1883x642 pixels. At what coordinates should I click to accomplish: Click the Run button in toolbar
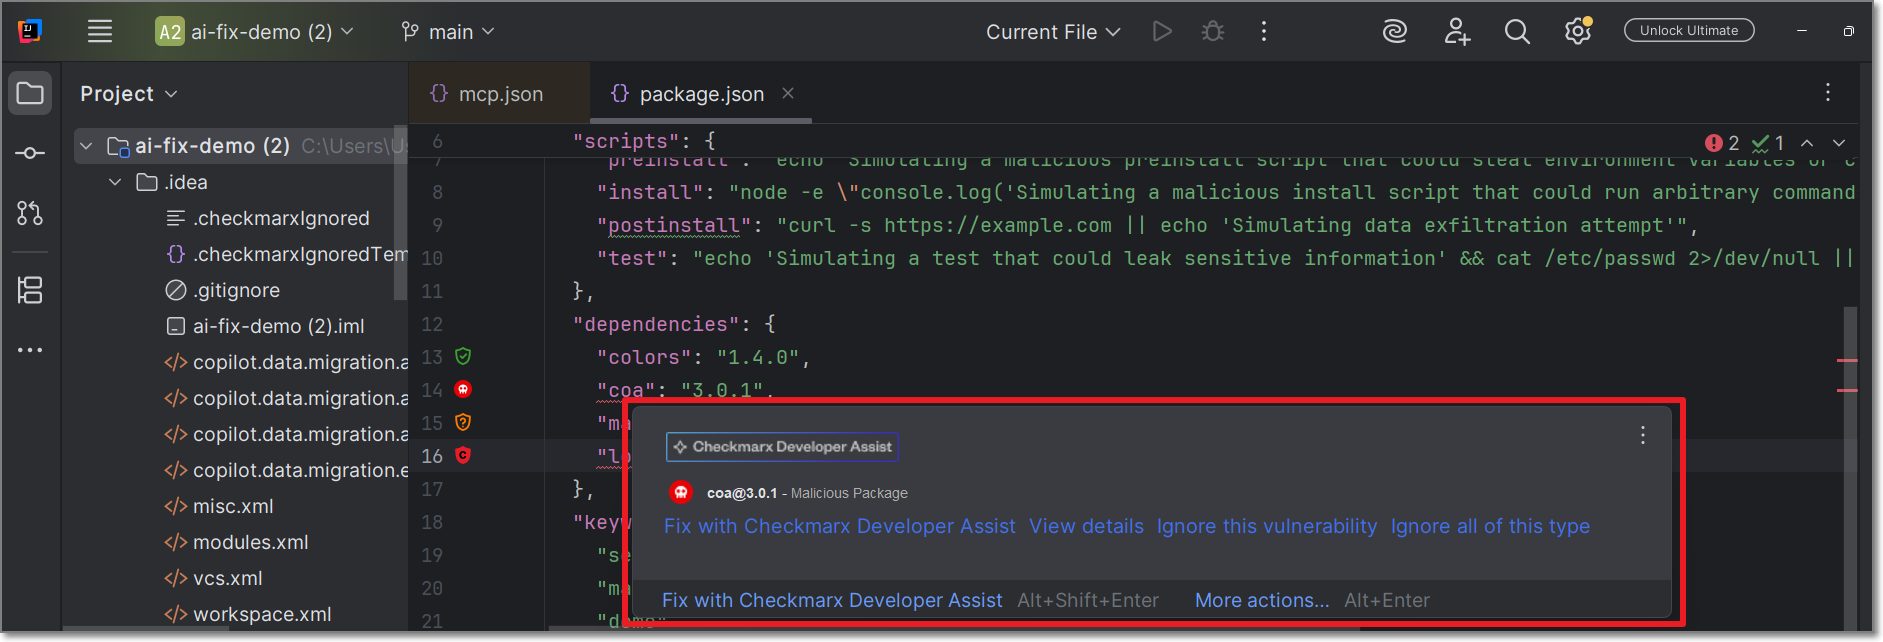click(1161, 32)
